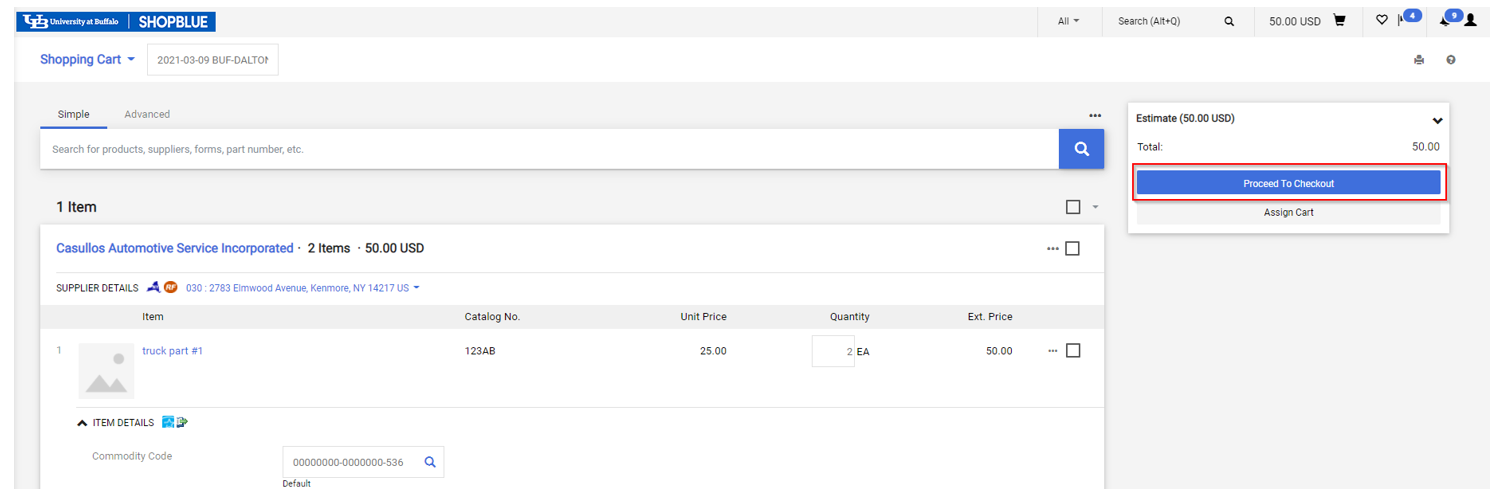Open the Shopping Cart dropdown menu

pyautogui.click(x=87, y=60)
